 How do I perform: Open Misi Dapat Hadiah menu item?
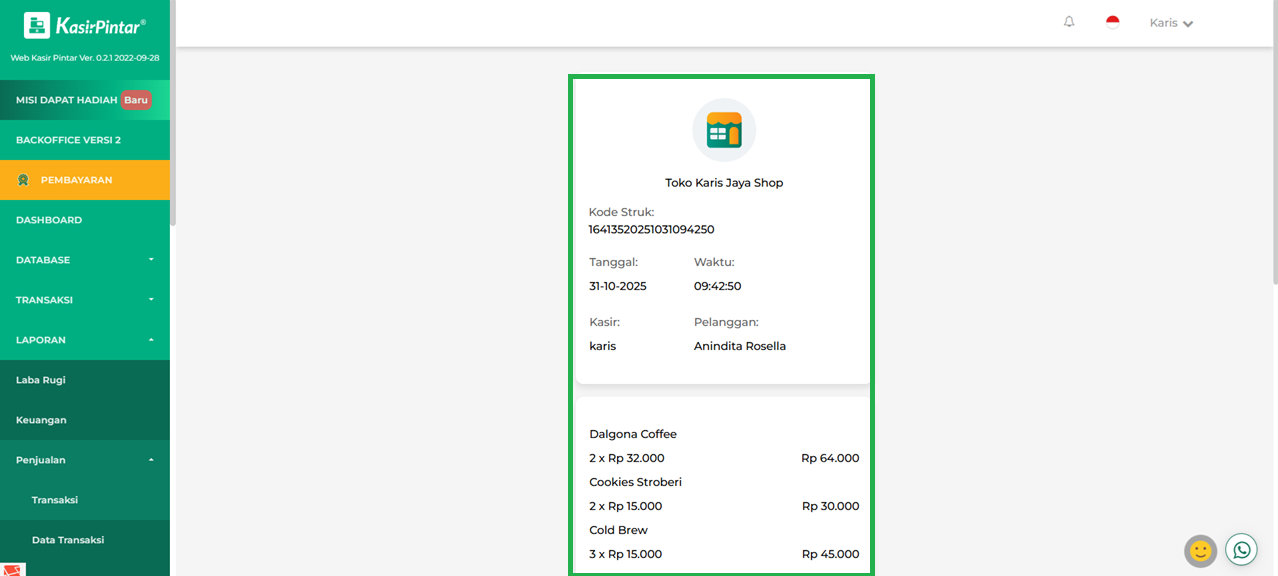coord(66,100)
